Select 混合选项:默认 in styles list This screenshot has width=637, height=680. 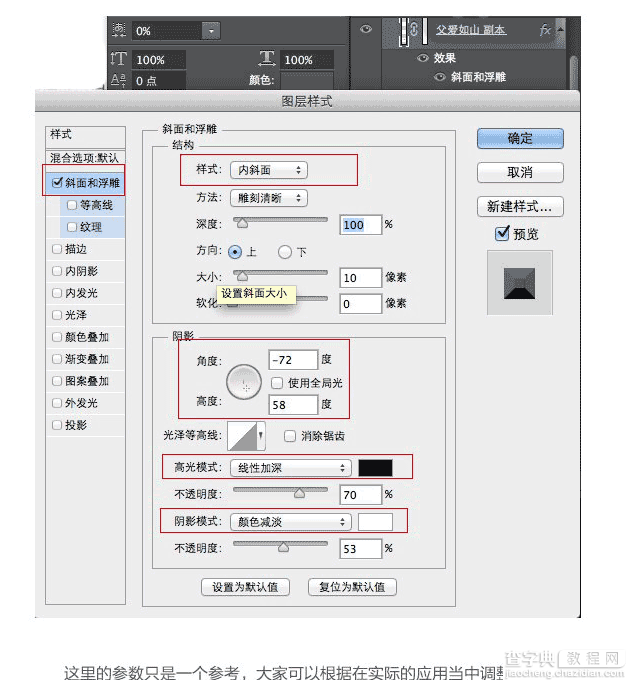[85, 158]
